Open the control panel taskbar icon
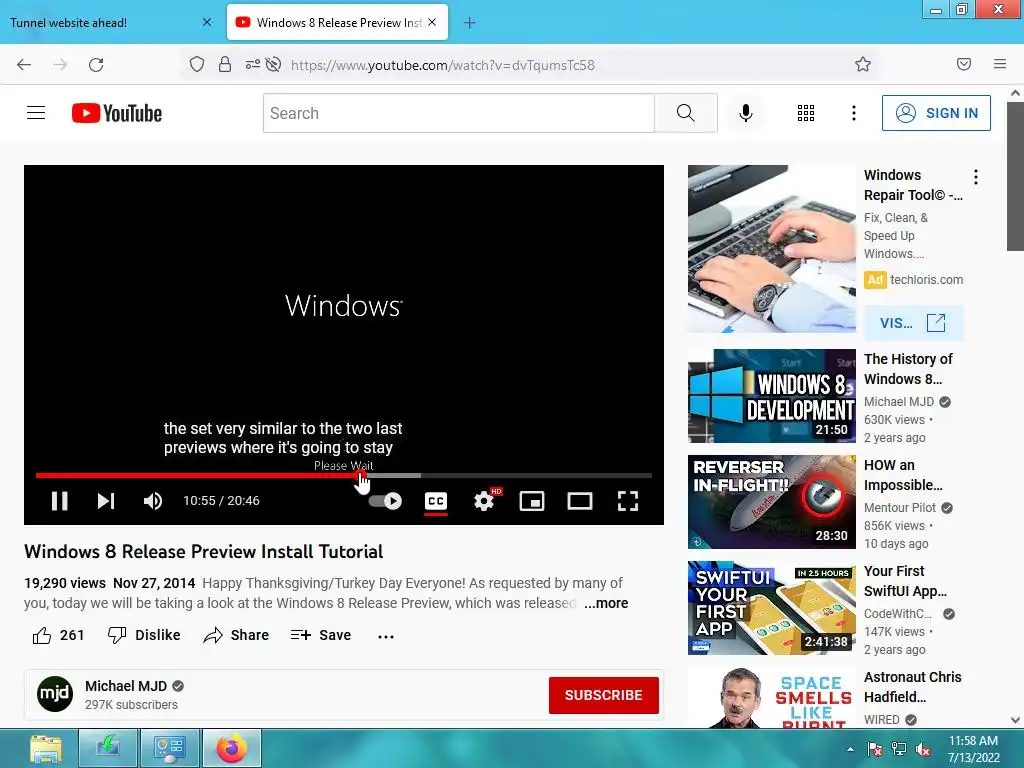1024x768 pixels. [169, 748]
